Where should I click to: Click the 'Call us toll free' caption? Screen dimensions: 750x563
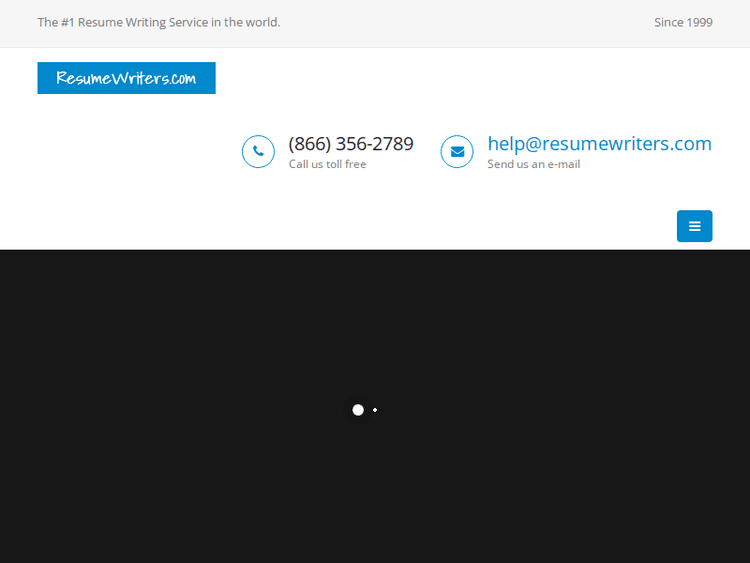coord(327,164)
